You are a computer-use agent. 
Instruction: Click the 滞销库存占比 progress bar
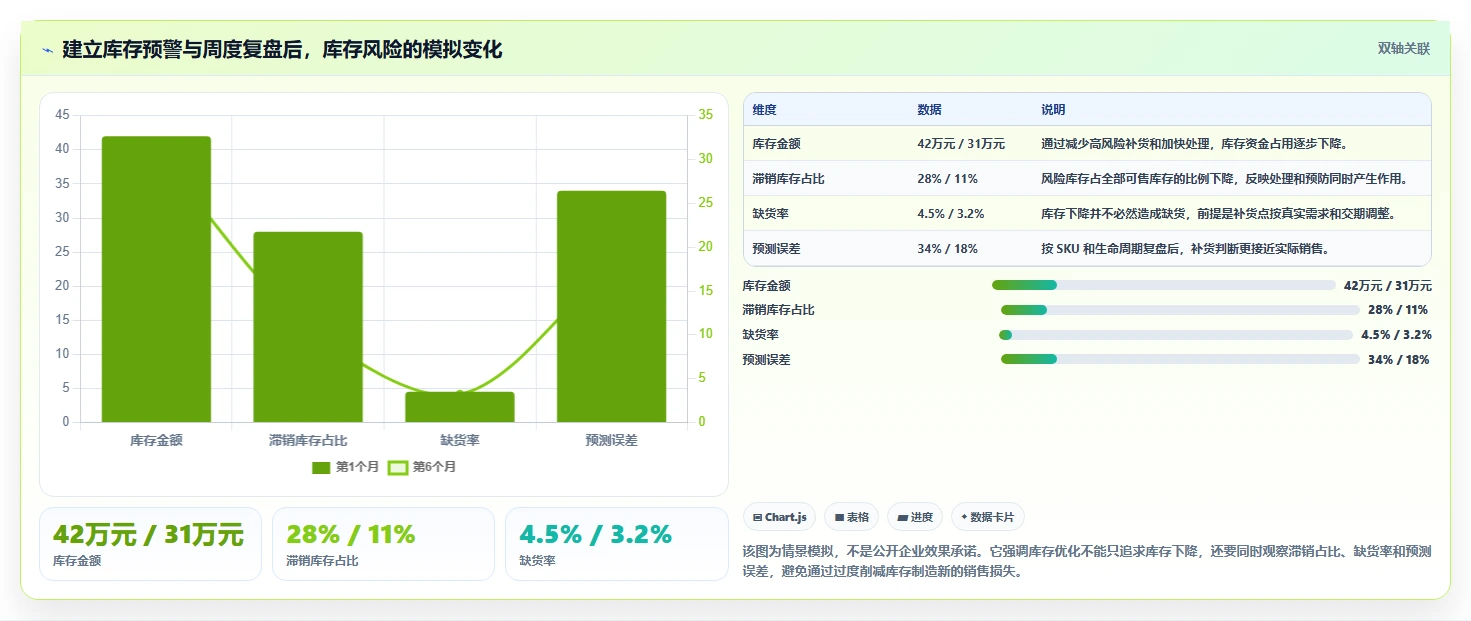tap(1180, 310)
